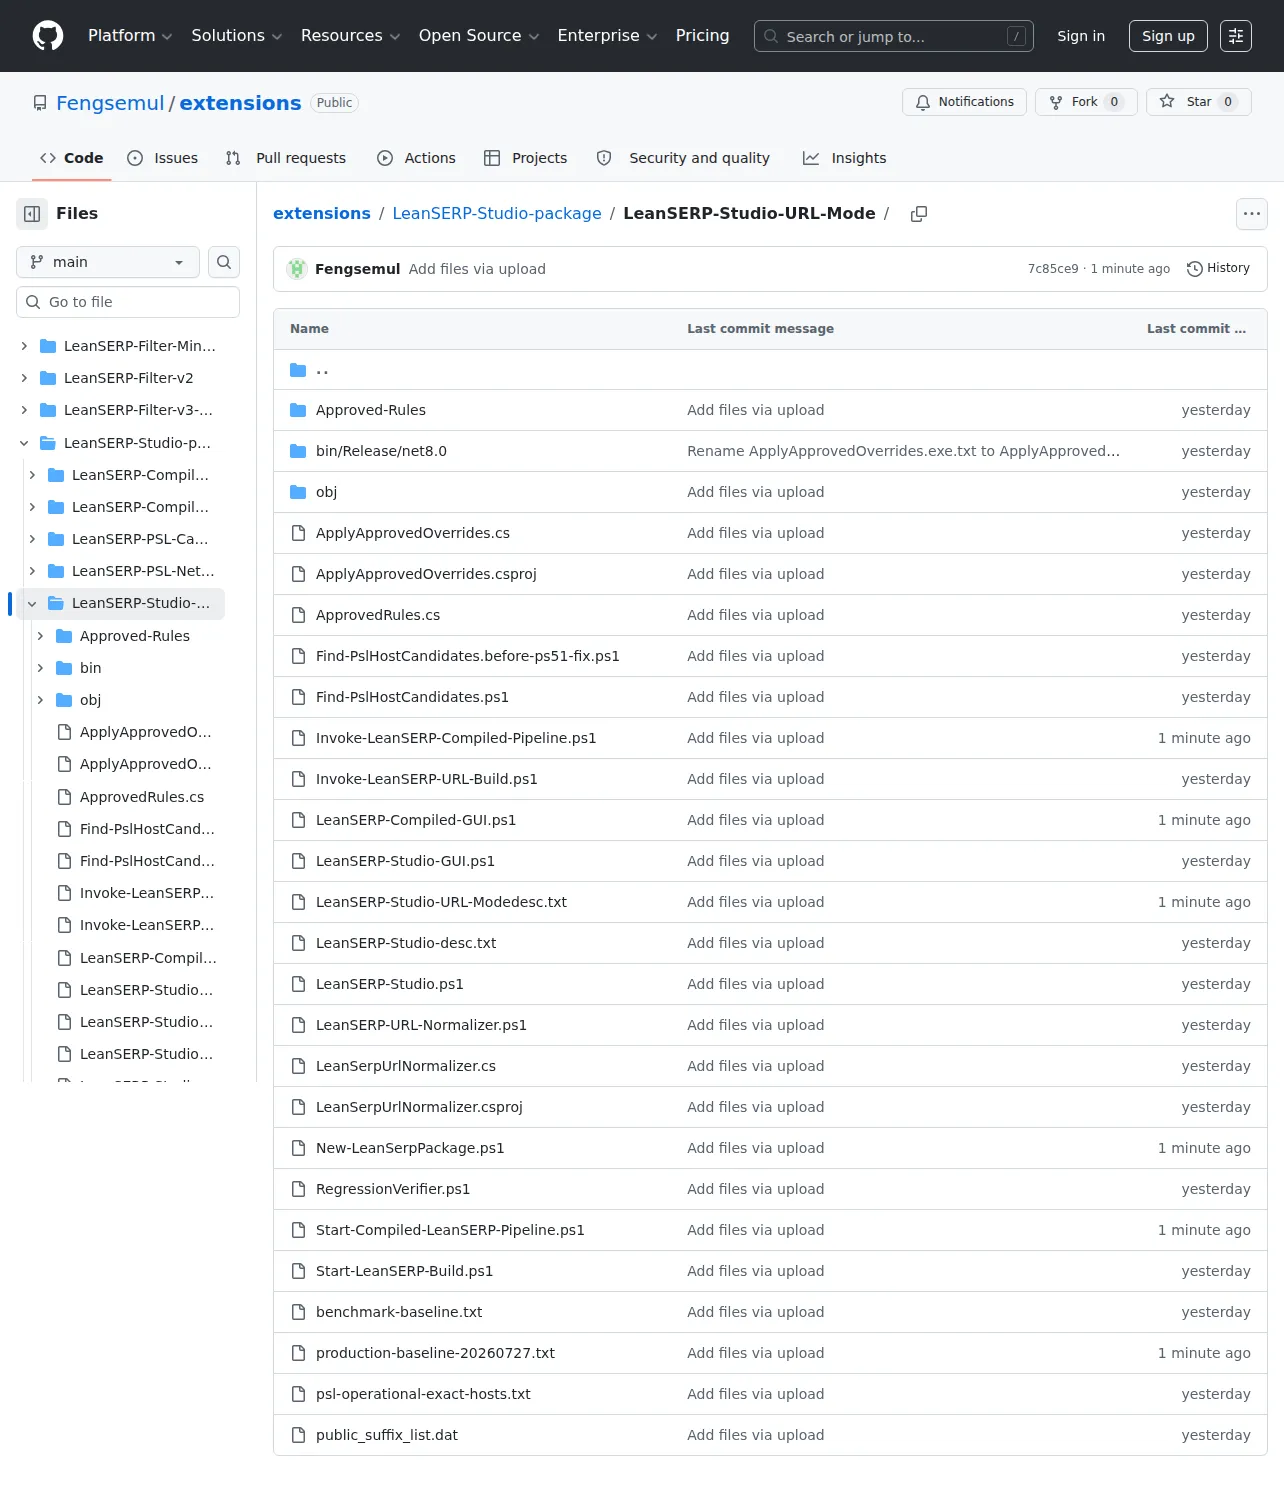The image size is (1284, 1504).
Task: Expand the obj tree folder chevron
Action: [40, 700]
